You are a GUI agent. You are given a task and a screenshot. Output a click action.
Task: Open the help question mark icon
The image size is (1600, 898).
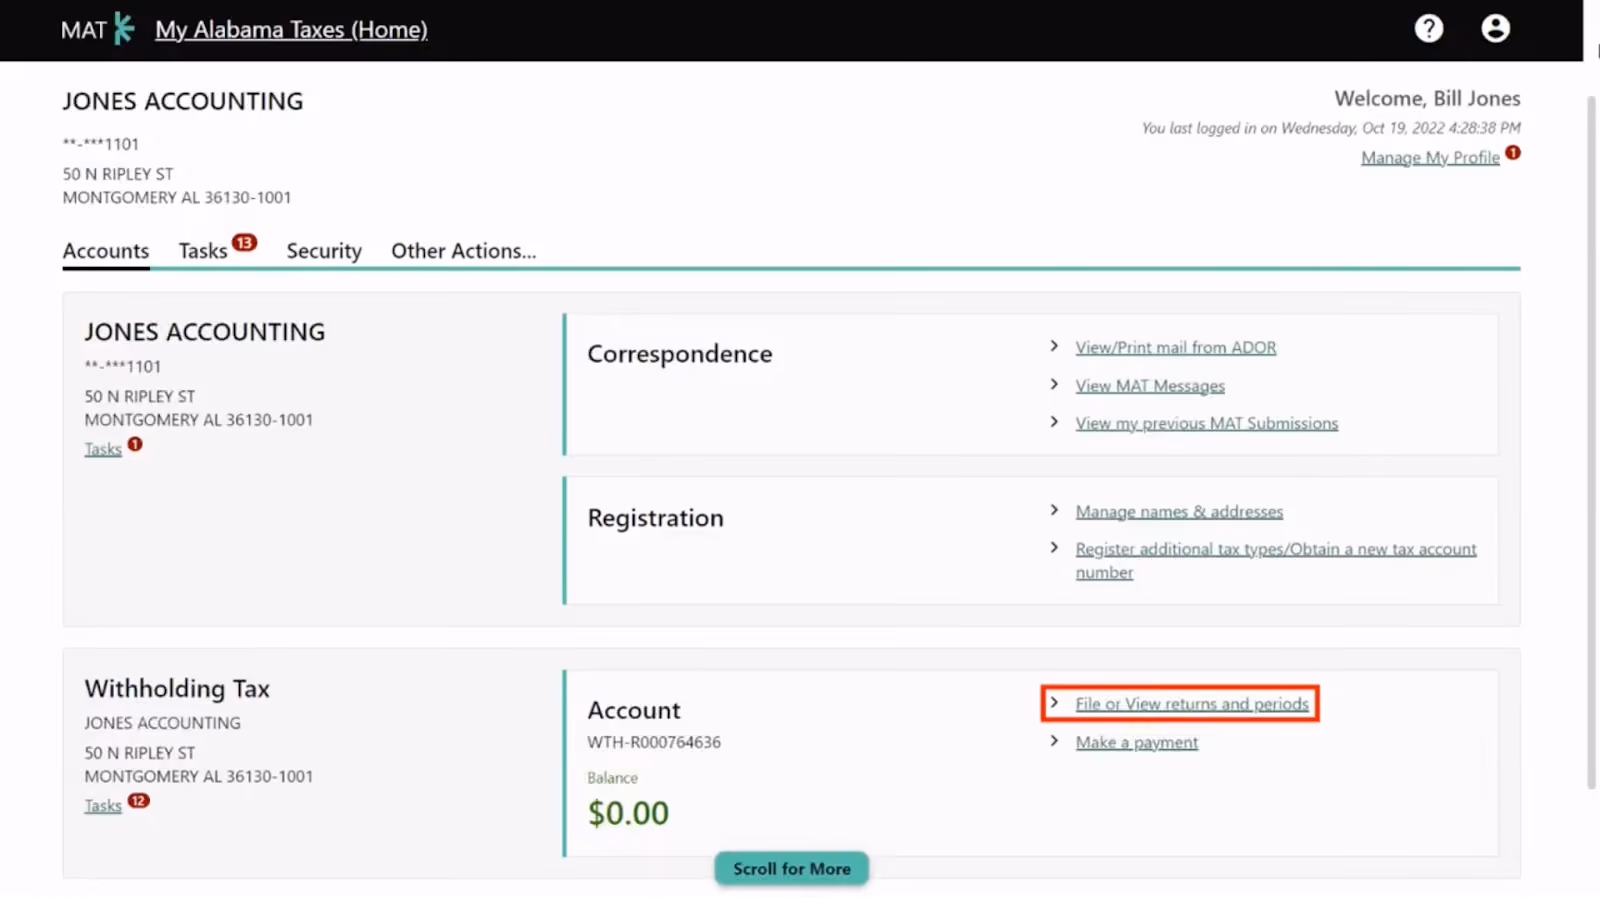[1428, 28]
